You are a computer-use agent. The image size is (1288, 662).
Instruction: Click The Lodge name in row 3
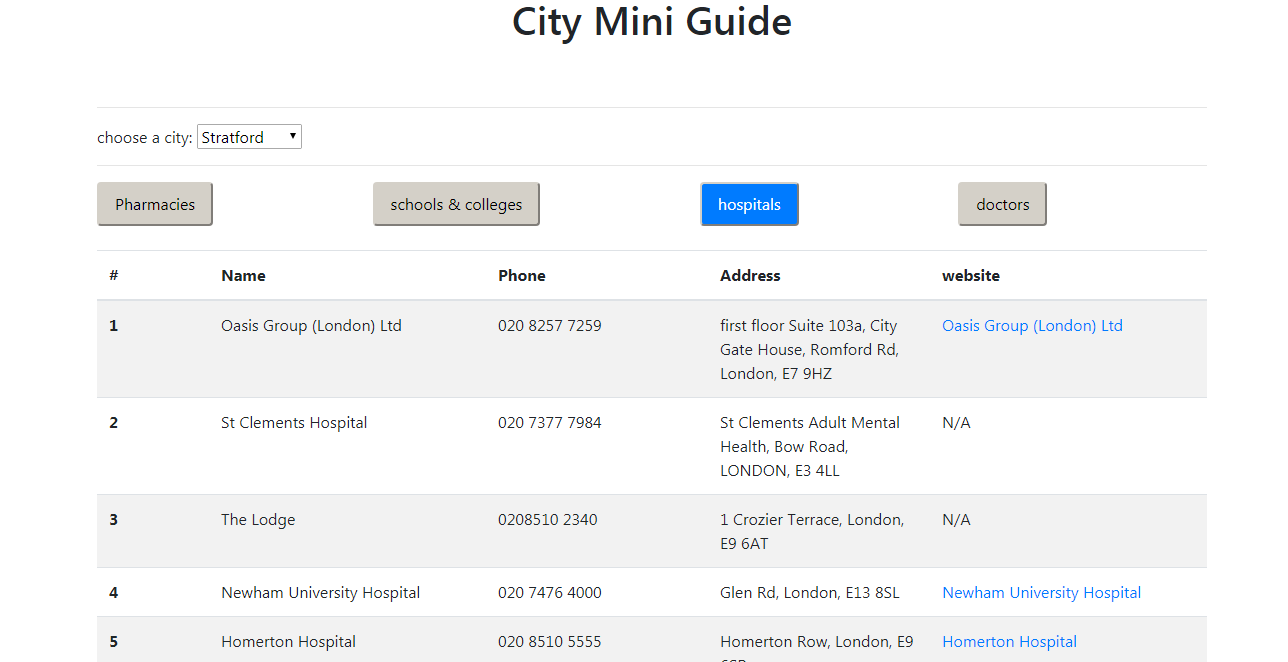click(258, 520)
